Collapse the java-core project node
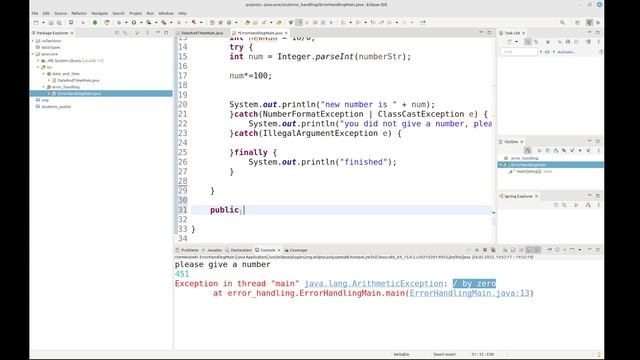 33,54
